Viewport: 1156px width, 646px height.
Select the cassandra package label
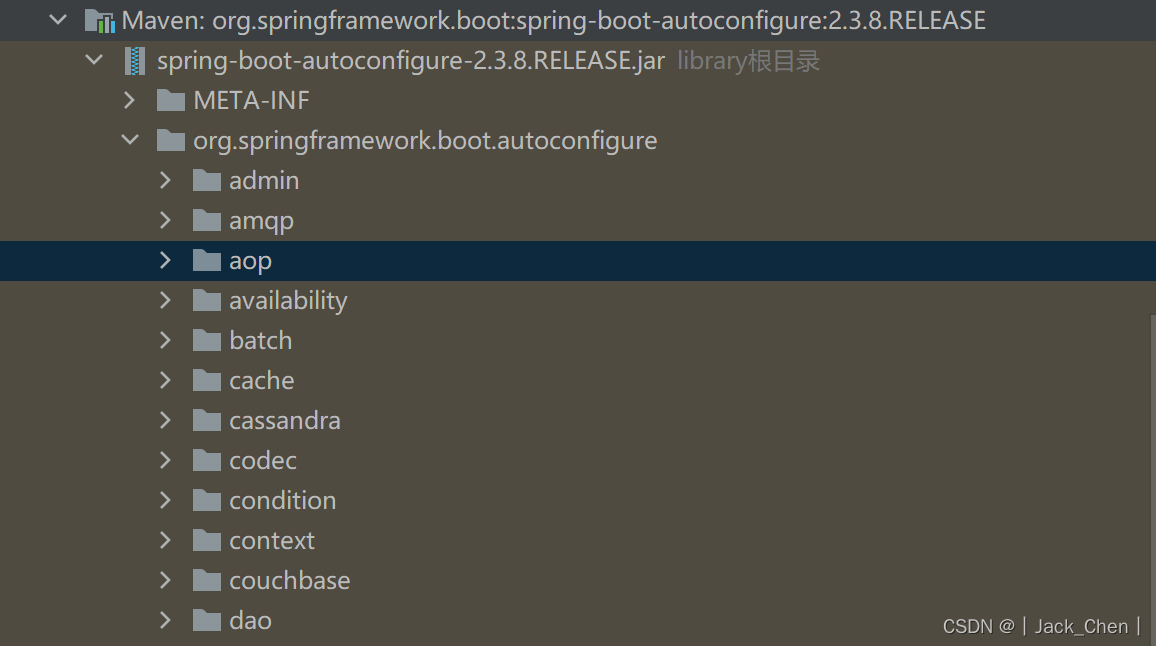285,421
